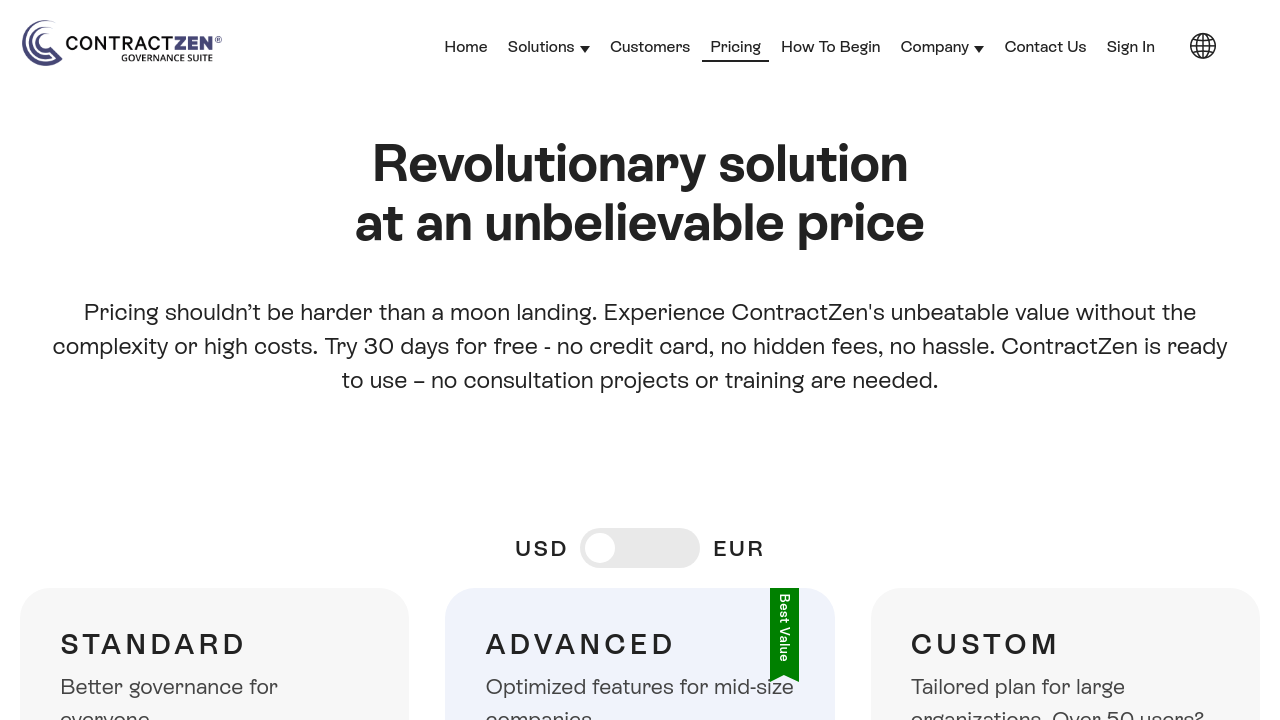Select the Standard plan card heading
Viewport: 1280px width, 720px height.
(153, 644)
